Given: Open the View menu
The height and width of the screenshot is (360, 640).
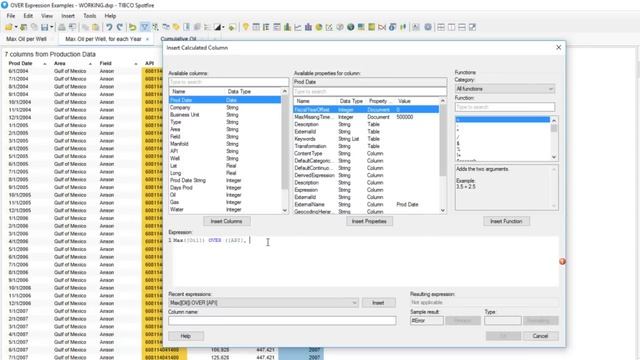Looking at the screenshot, I should click(x=47, y=16).
